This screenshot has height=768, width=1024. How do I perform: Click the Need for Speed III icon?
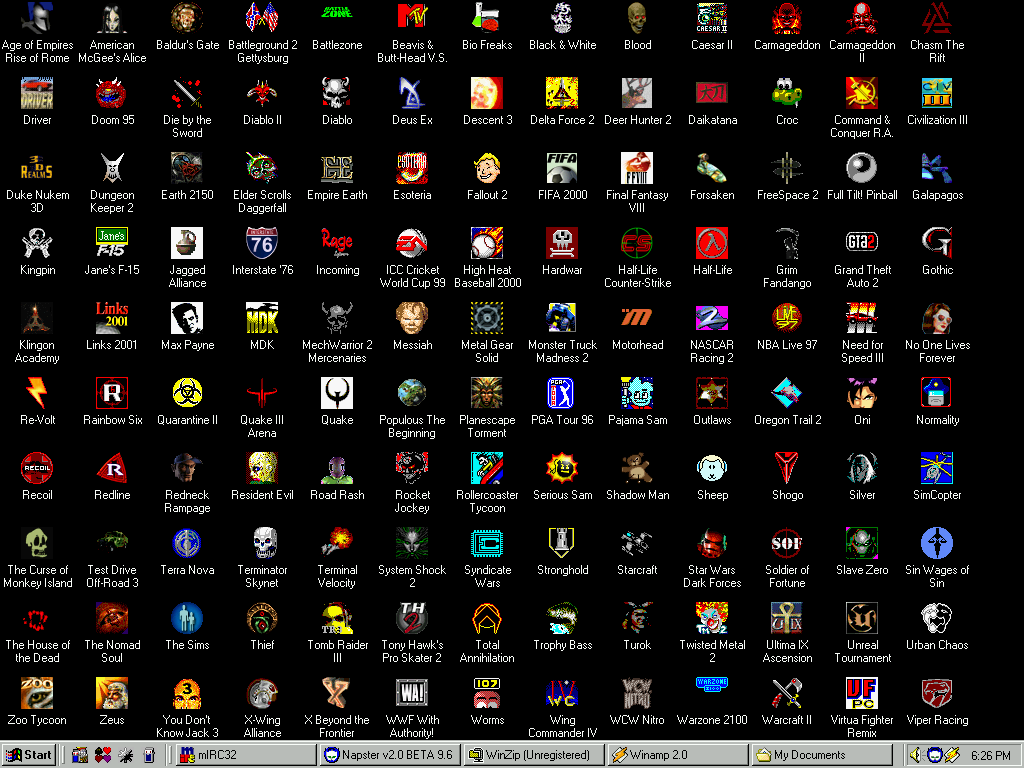tap(862, 319)
